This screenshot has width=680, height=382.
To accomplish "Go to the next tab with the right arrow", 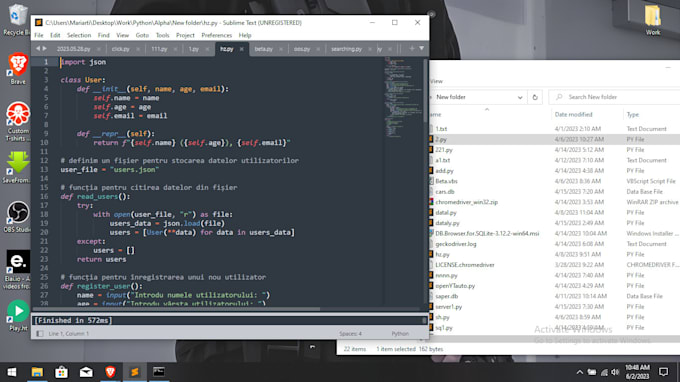I will 44,49.
